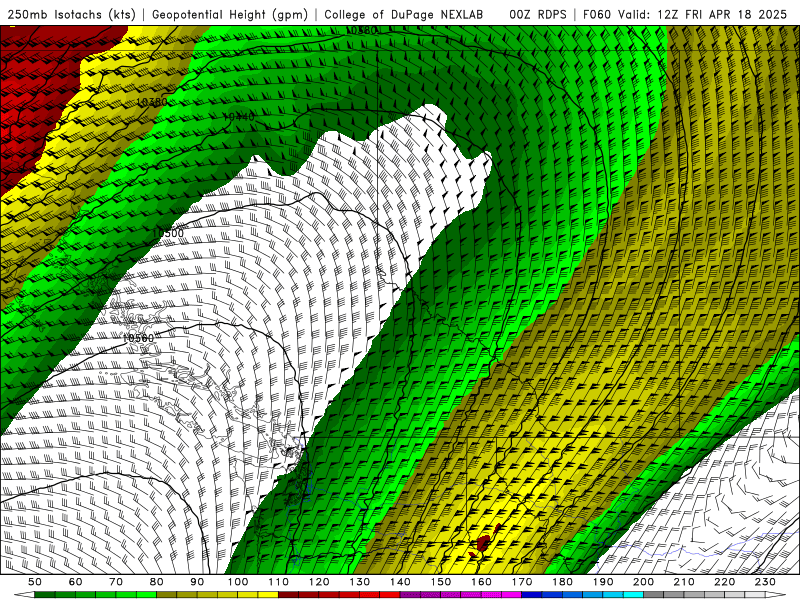Screen dimensions: 800x600
Task: Click the 200 kt legend value
Action: [644, 582]
